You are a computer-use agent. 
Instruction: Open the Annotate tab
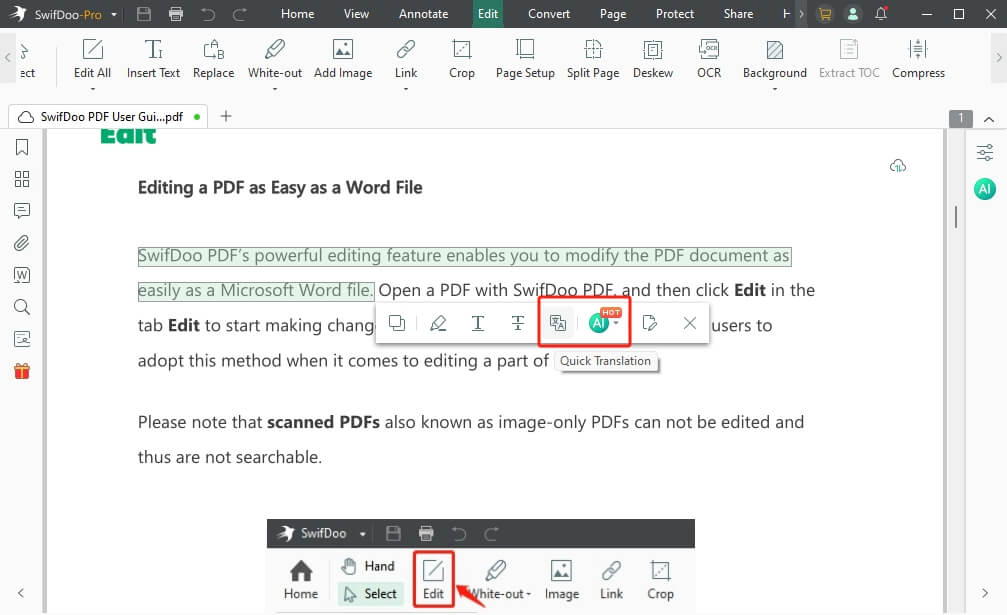coord(423,13)
